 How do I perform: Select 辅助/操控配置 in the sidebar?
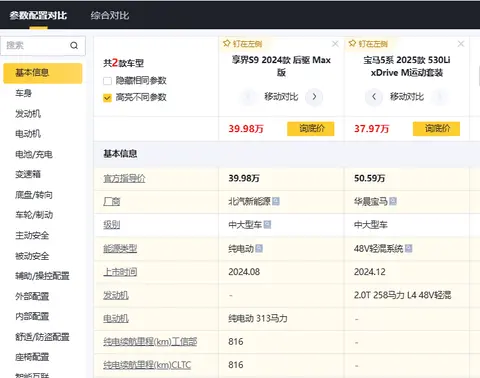pos(42,276)
